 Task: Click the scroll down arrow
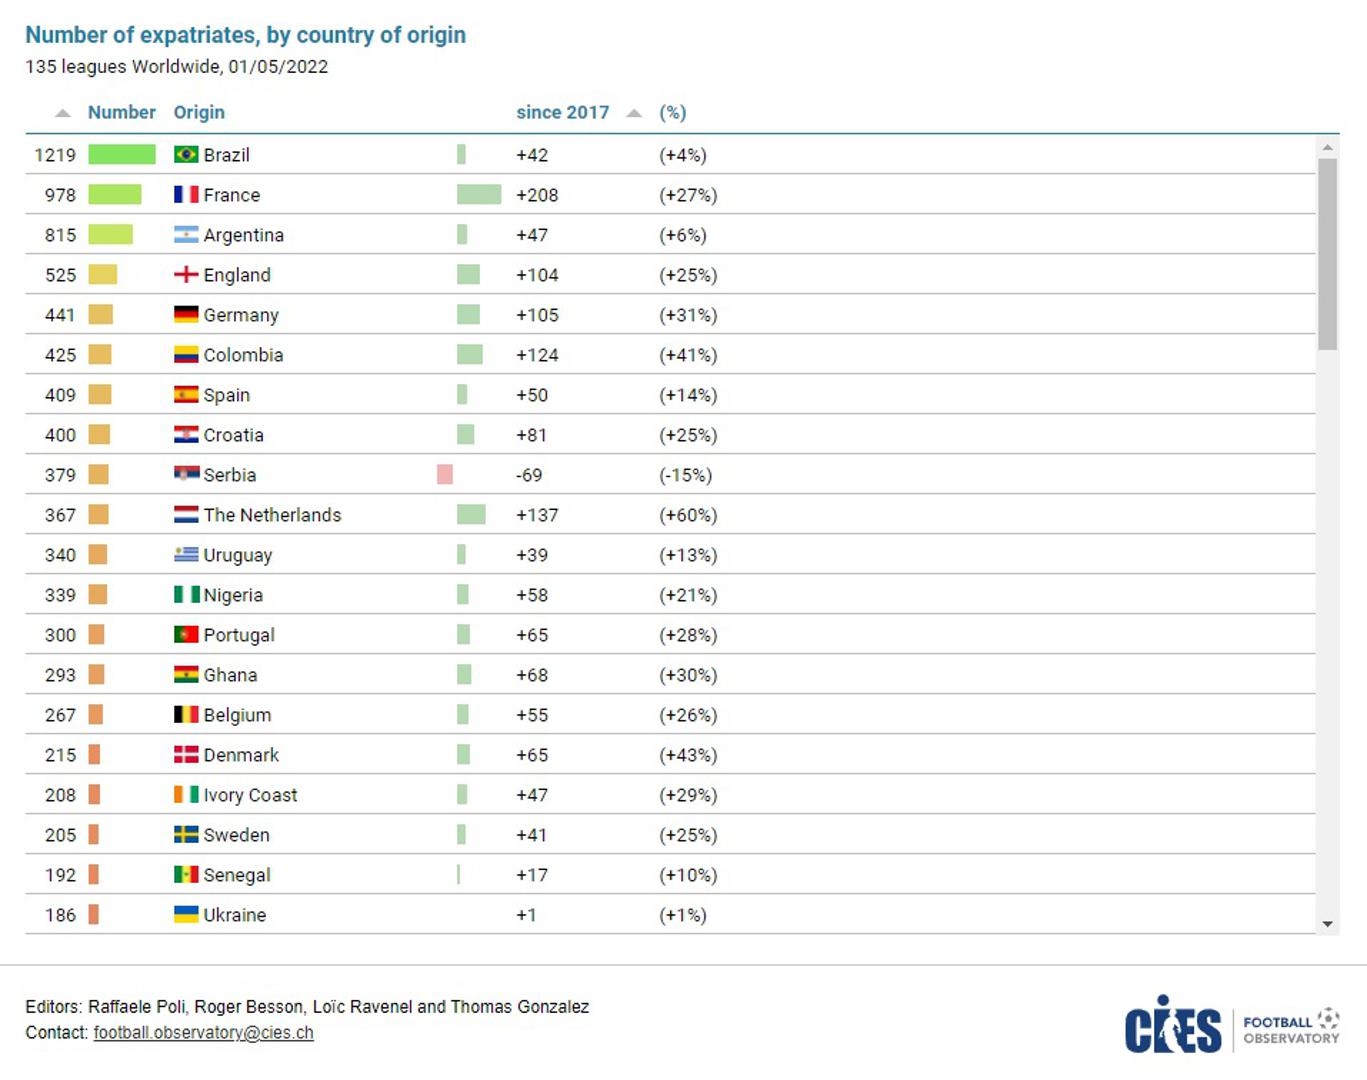click(x=1328, y=924)
